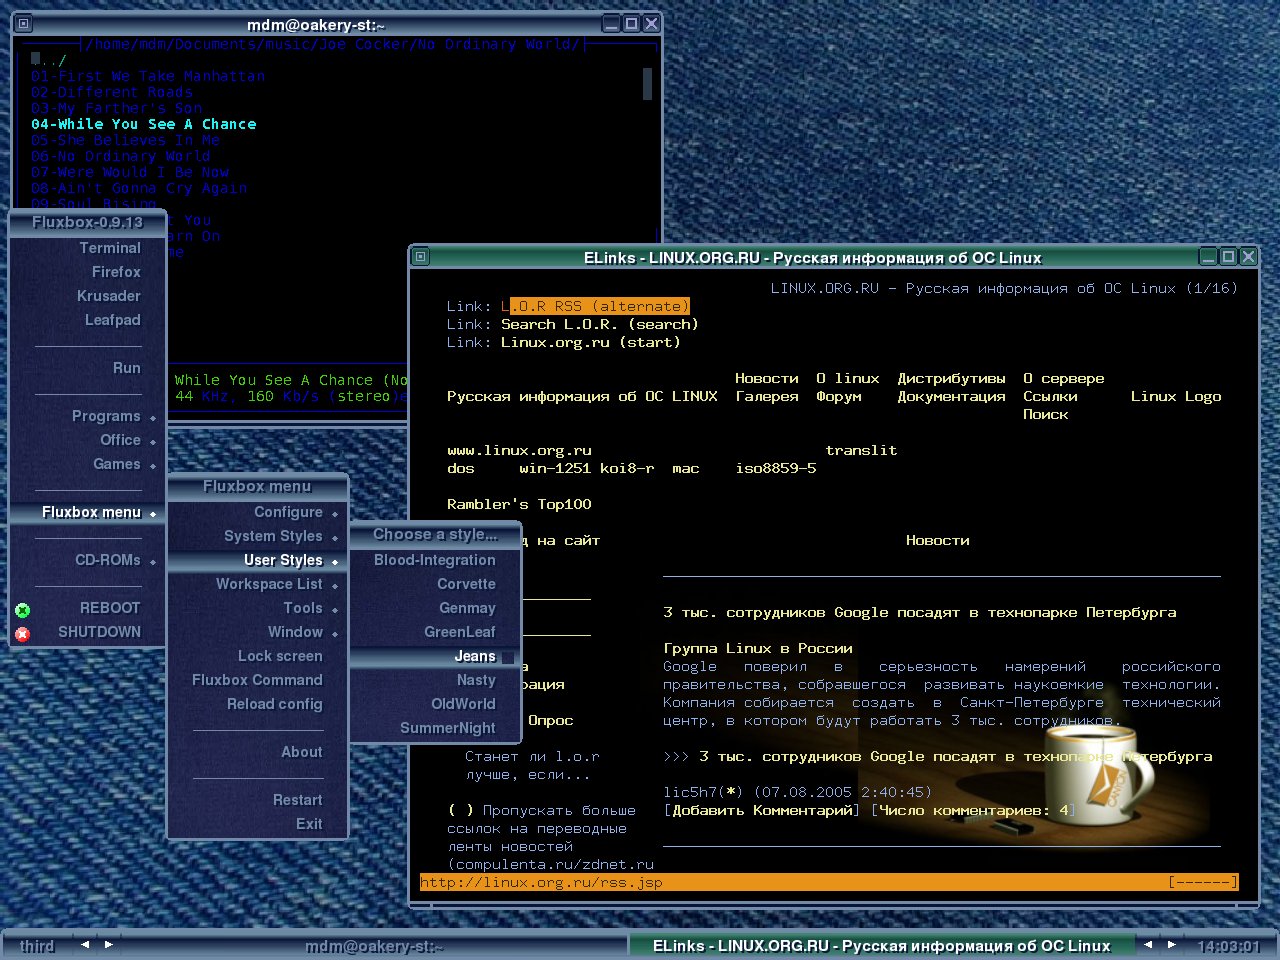Apply the GreenLeaf style
Image resolution: width=1280 pixels, height=960 pixels.
[435, 632]
